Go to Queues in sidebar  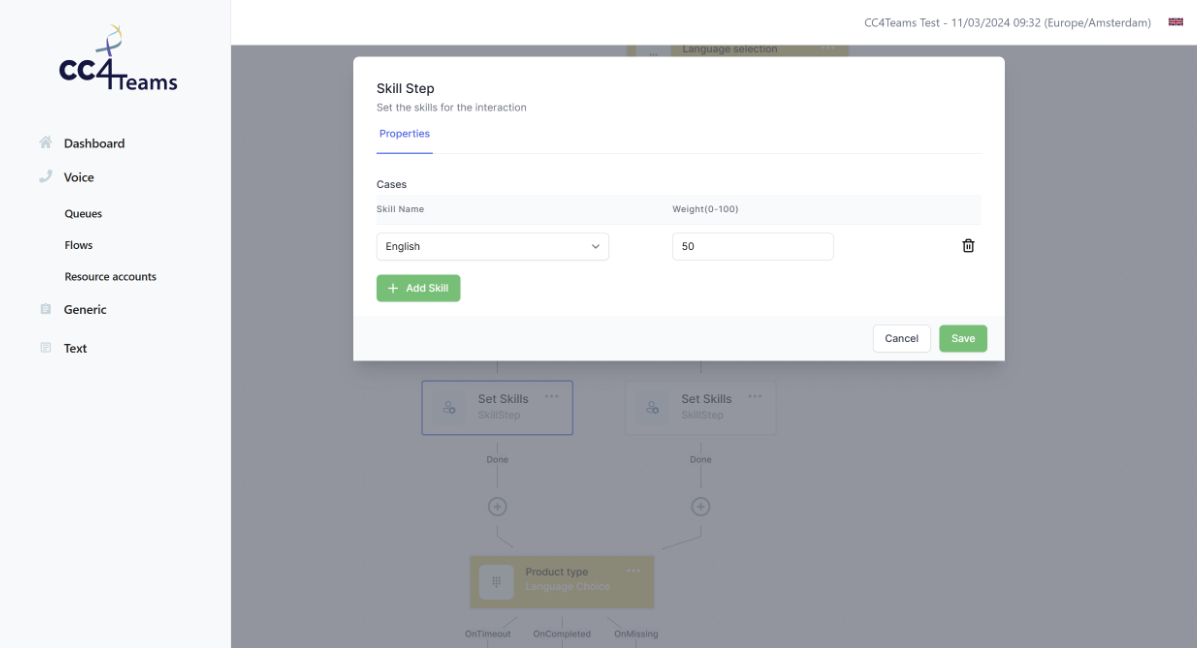(x=83, y=214)
